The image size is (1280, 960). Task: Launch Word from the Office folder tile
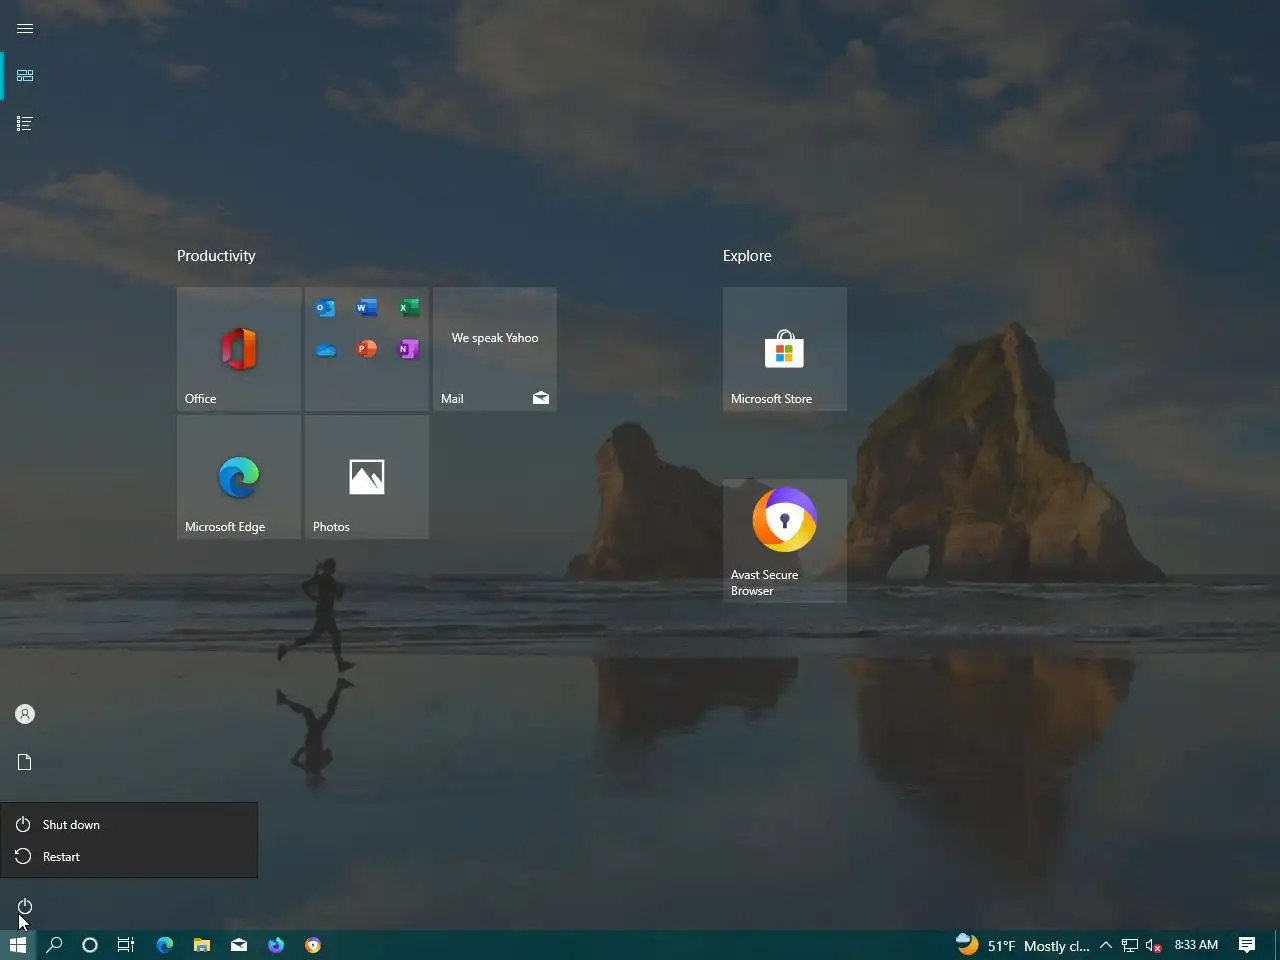(367, 308)
